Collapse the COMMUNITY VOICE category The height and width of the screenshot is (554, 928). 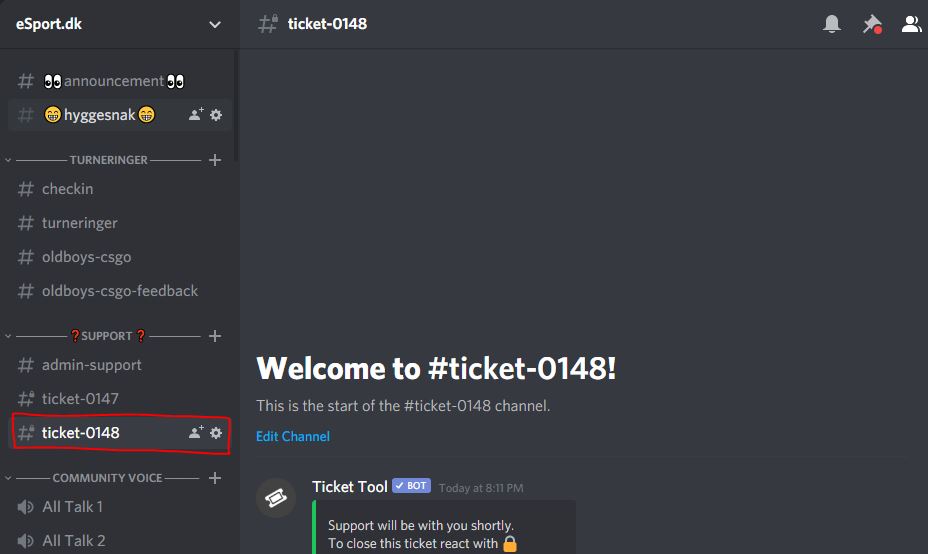[x=106, y=478]
